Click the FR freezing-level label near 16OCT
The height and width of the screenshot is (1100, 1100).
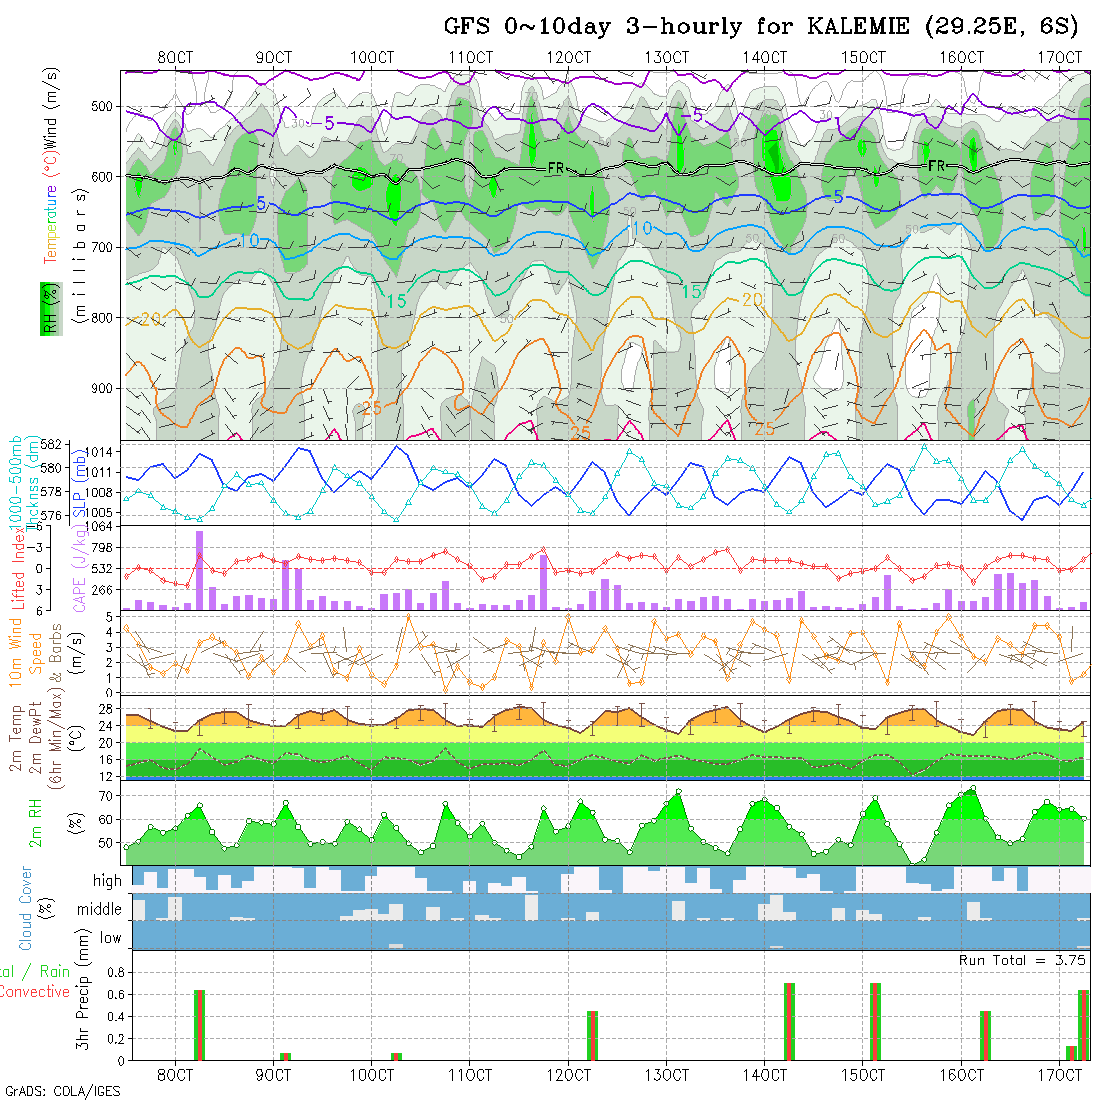click(x=937, y=165)
